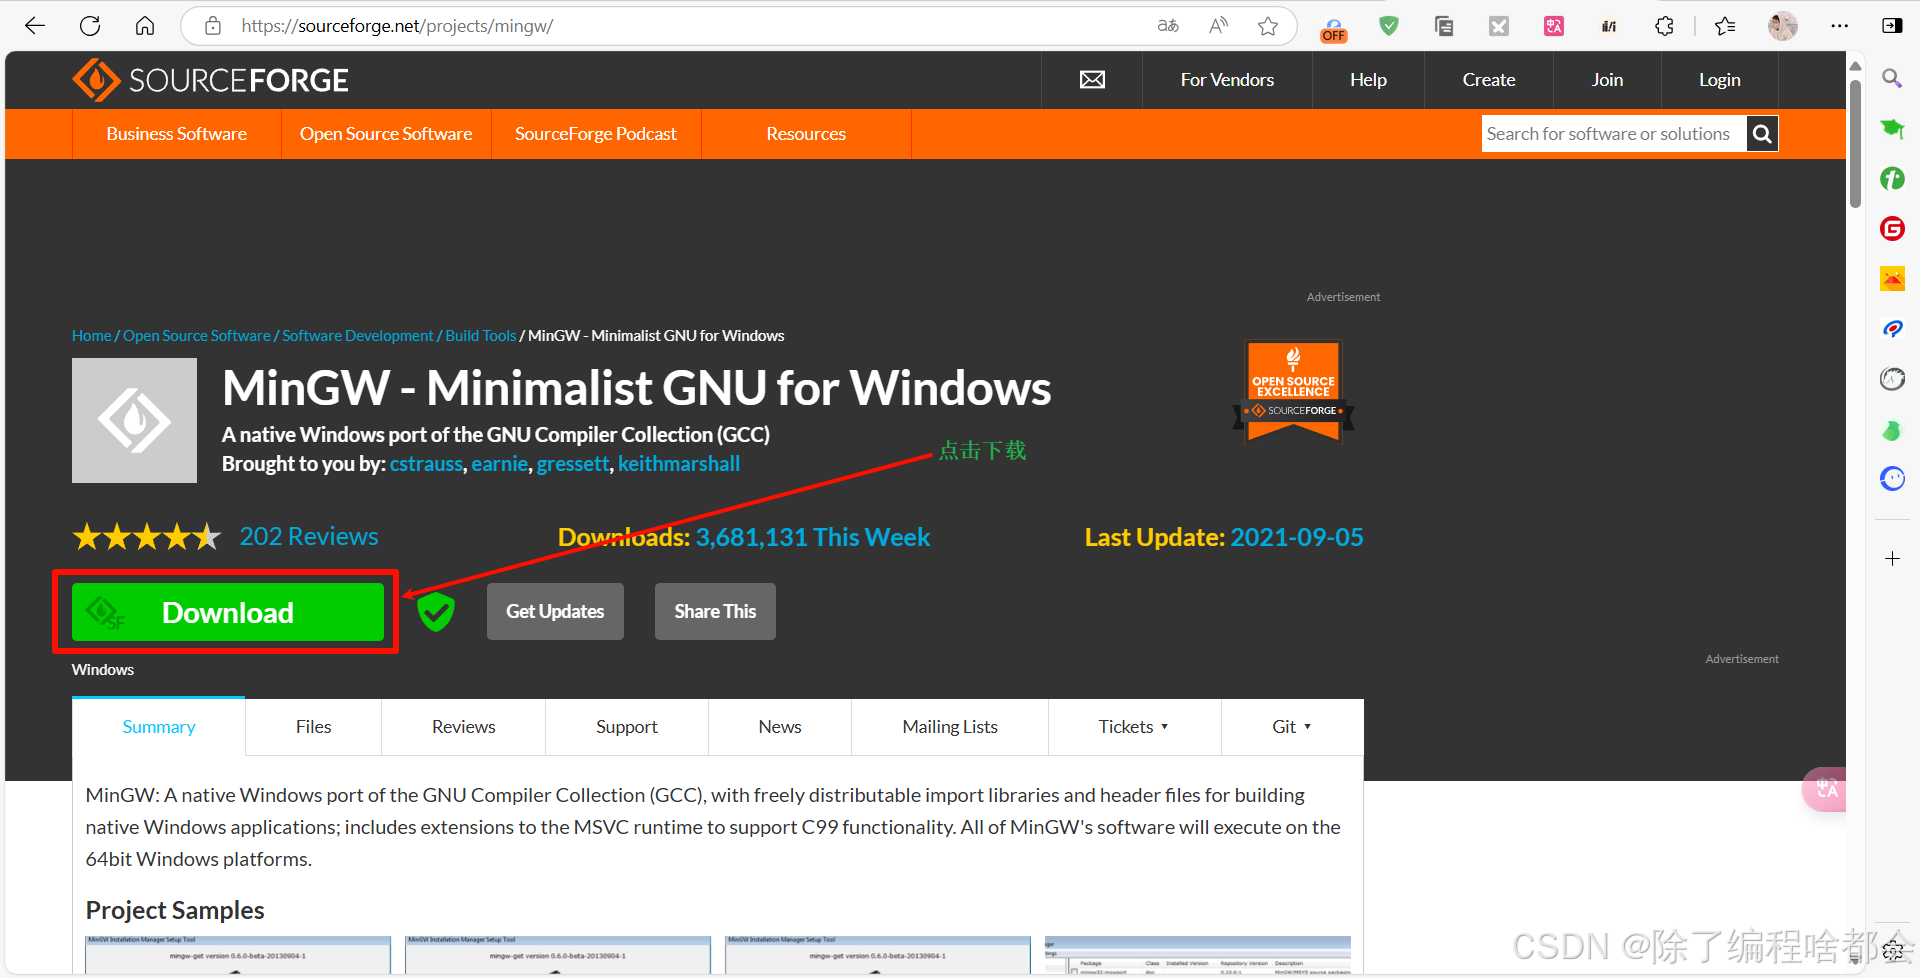Open the browser profile avatar
The image size is (1920, 978).
(x=1782, y=26)
